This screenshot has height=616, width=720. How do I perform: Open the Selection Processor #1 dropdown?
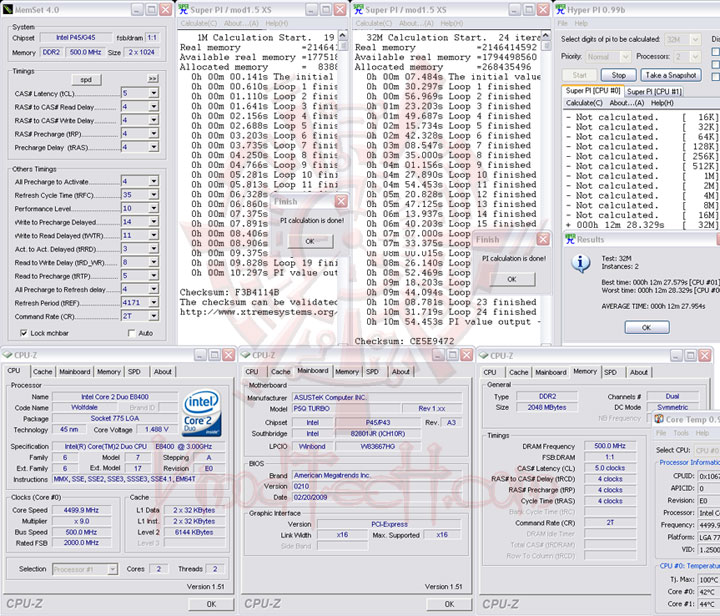point(112,569)
